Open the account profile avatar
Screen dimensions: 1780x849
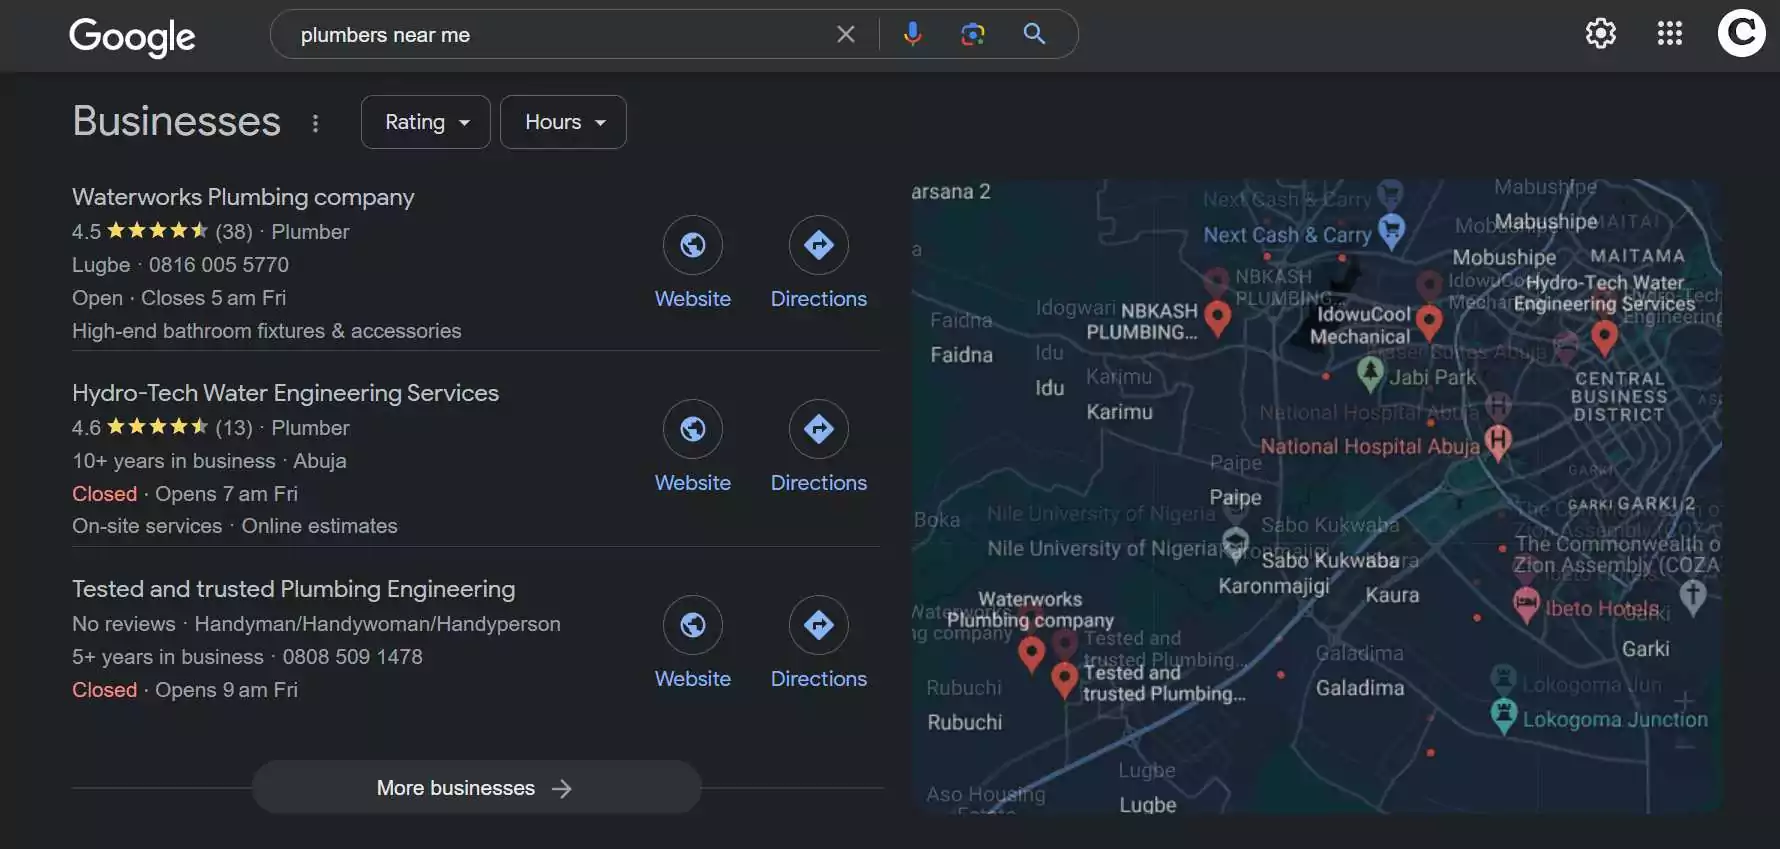1741,33
